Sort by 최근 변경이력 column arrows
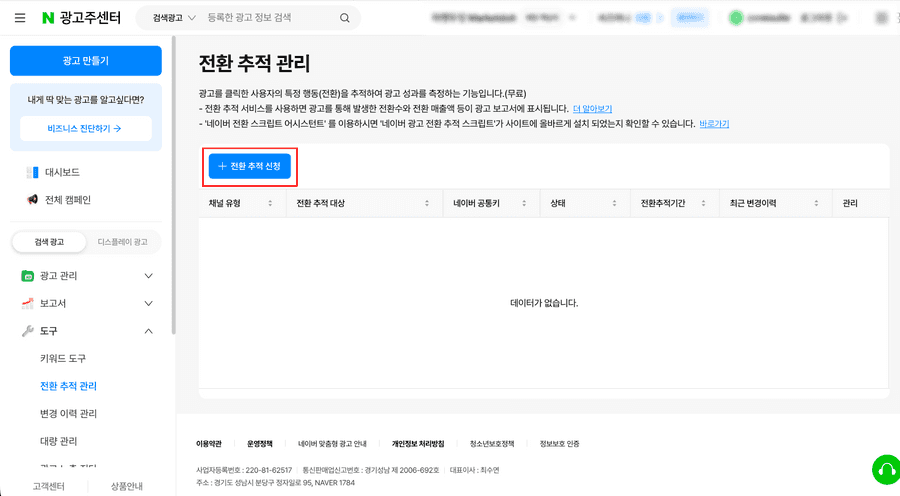The image size is (900, 496). tap(816, 203)
